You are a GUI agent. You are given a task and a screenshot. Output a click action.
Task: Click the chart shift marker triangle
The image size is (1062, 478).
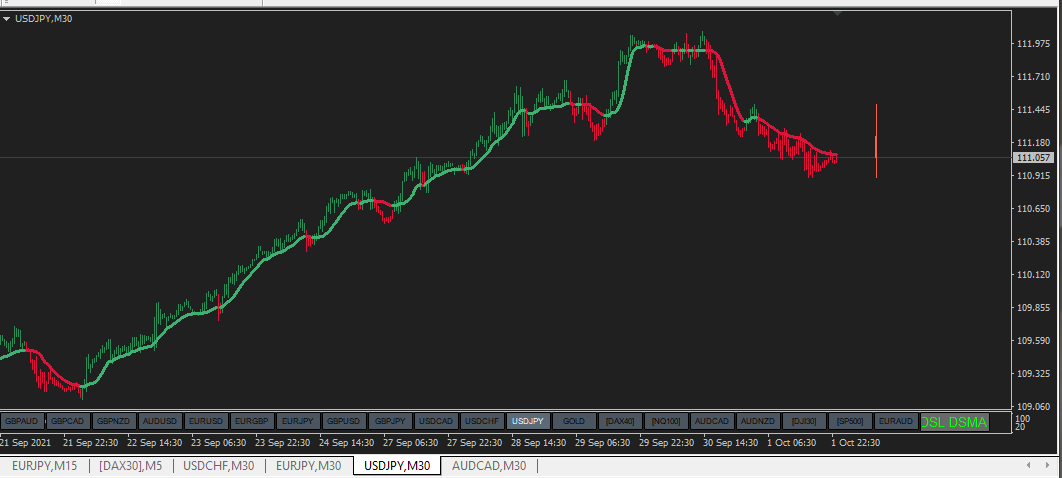[x=837, y=13]
